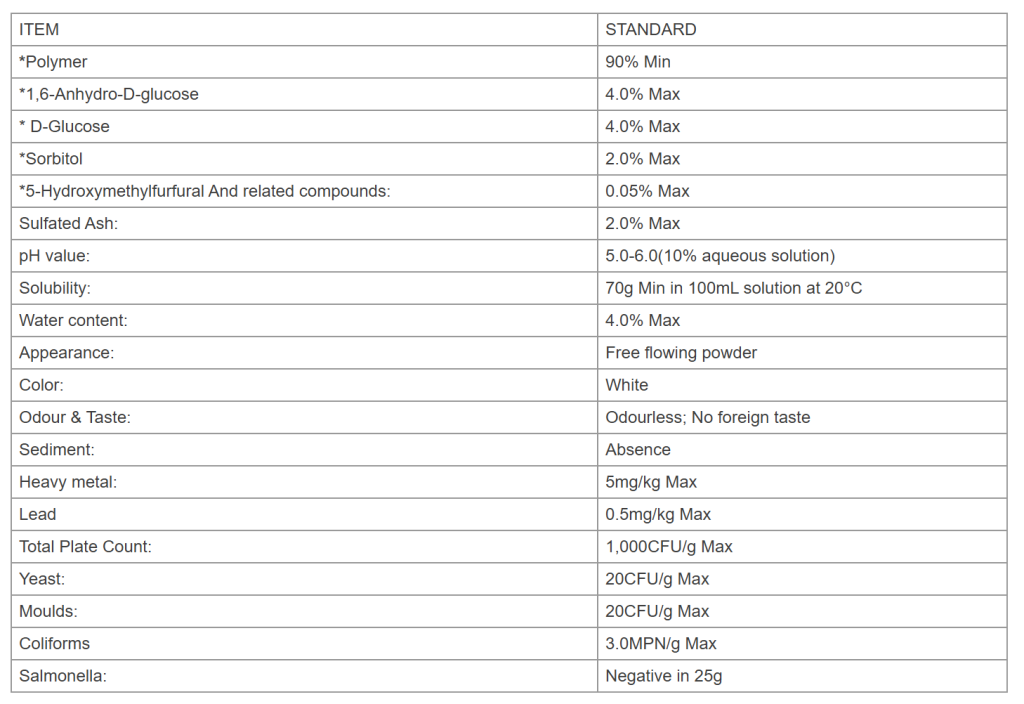The image size is (1024, 704).
Task: Select the Total Plate Count item cell
Action: pos(304,547)
